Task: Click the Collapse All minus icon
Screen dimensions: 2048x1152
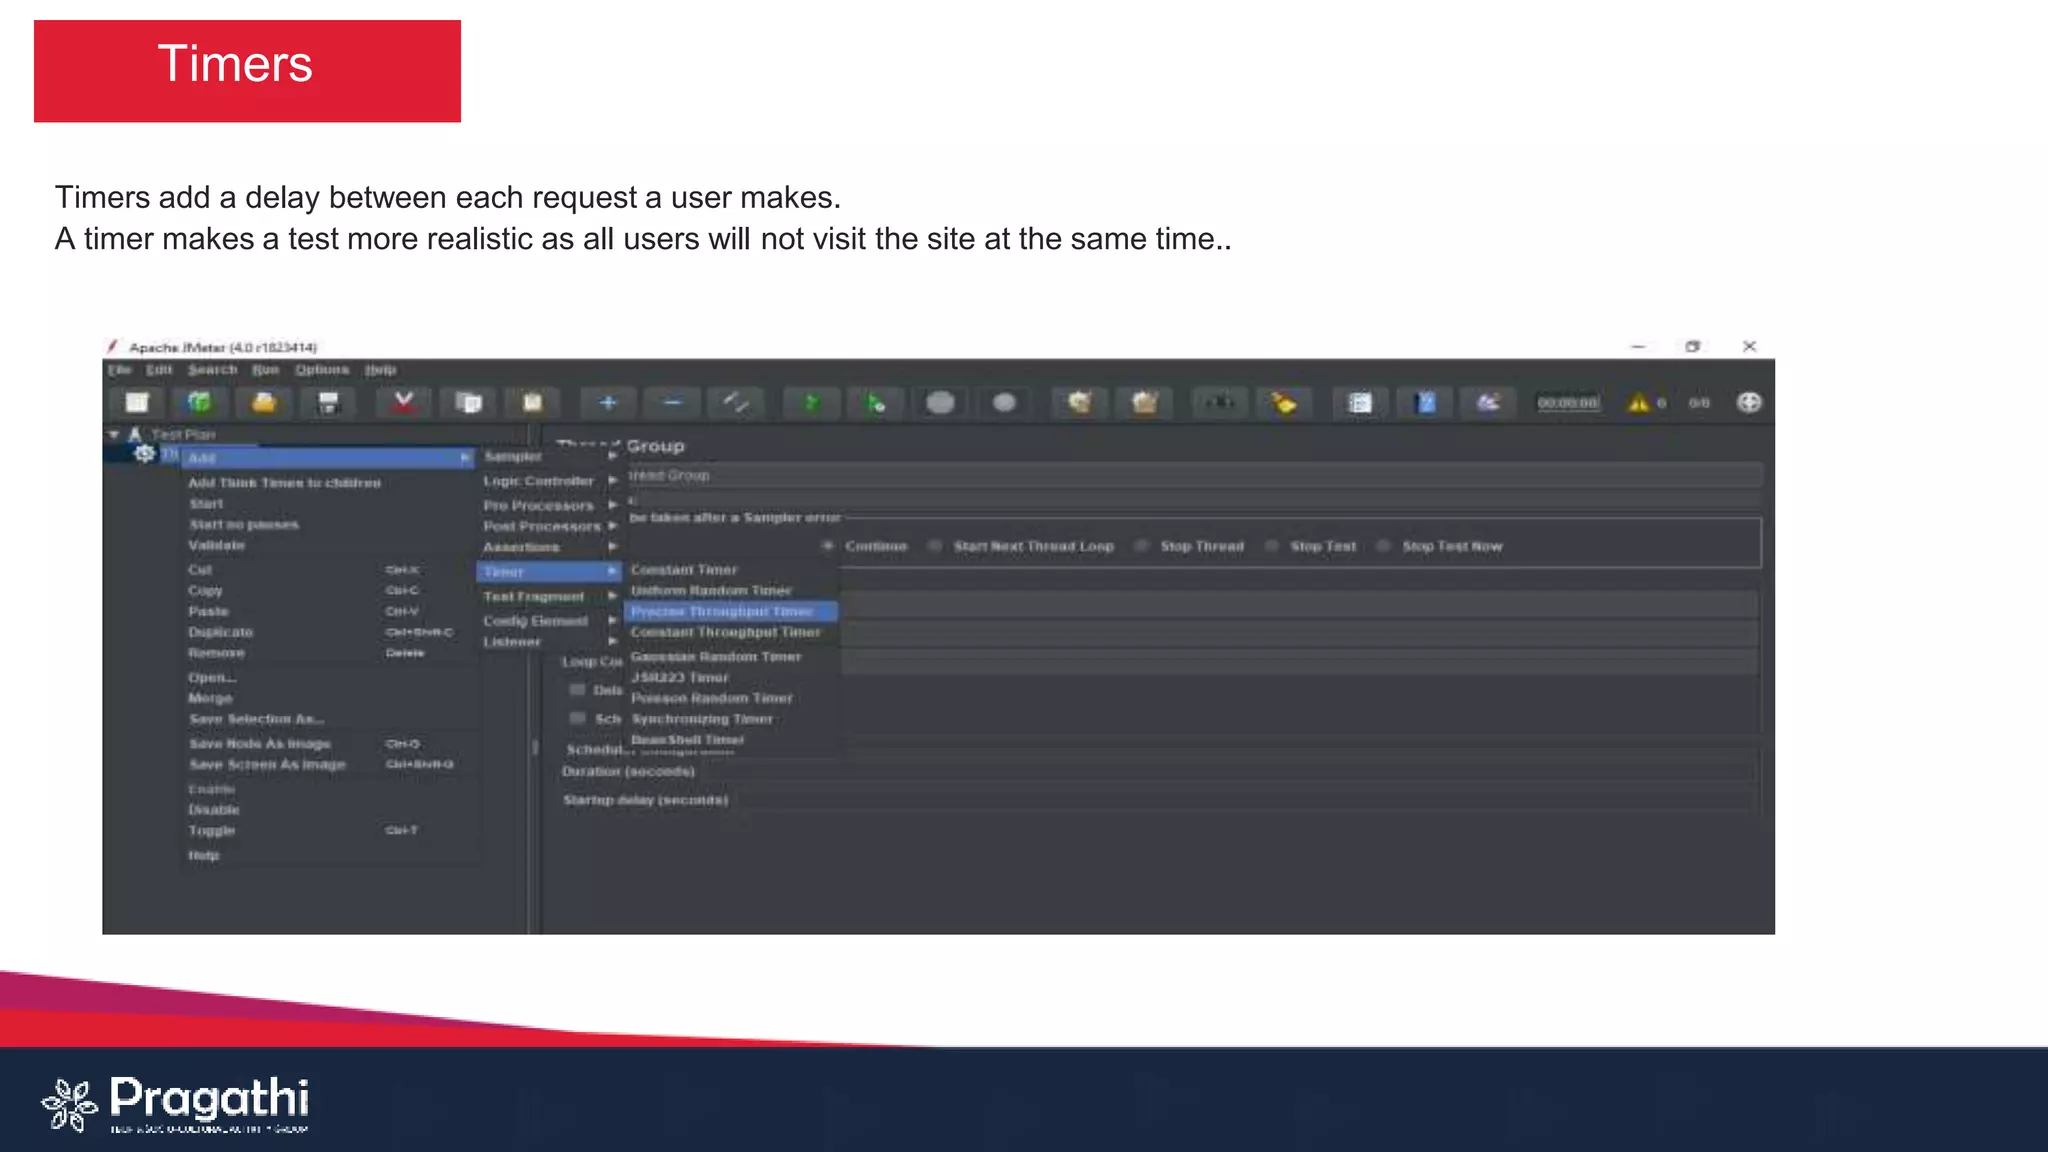Action: pos(672,403)
